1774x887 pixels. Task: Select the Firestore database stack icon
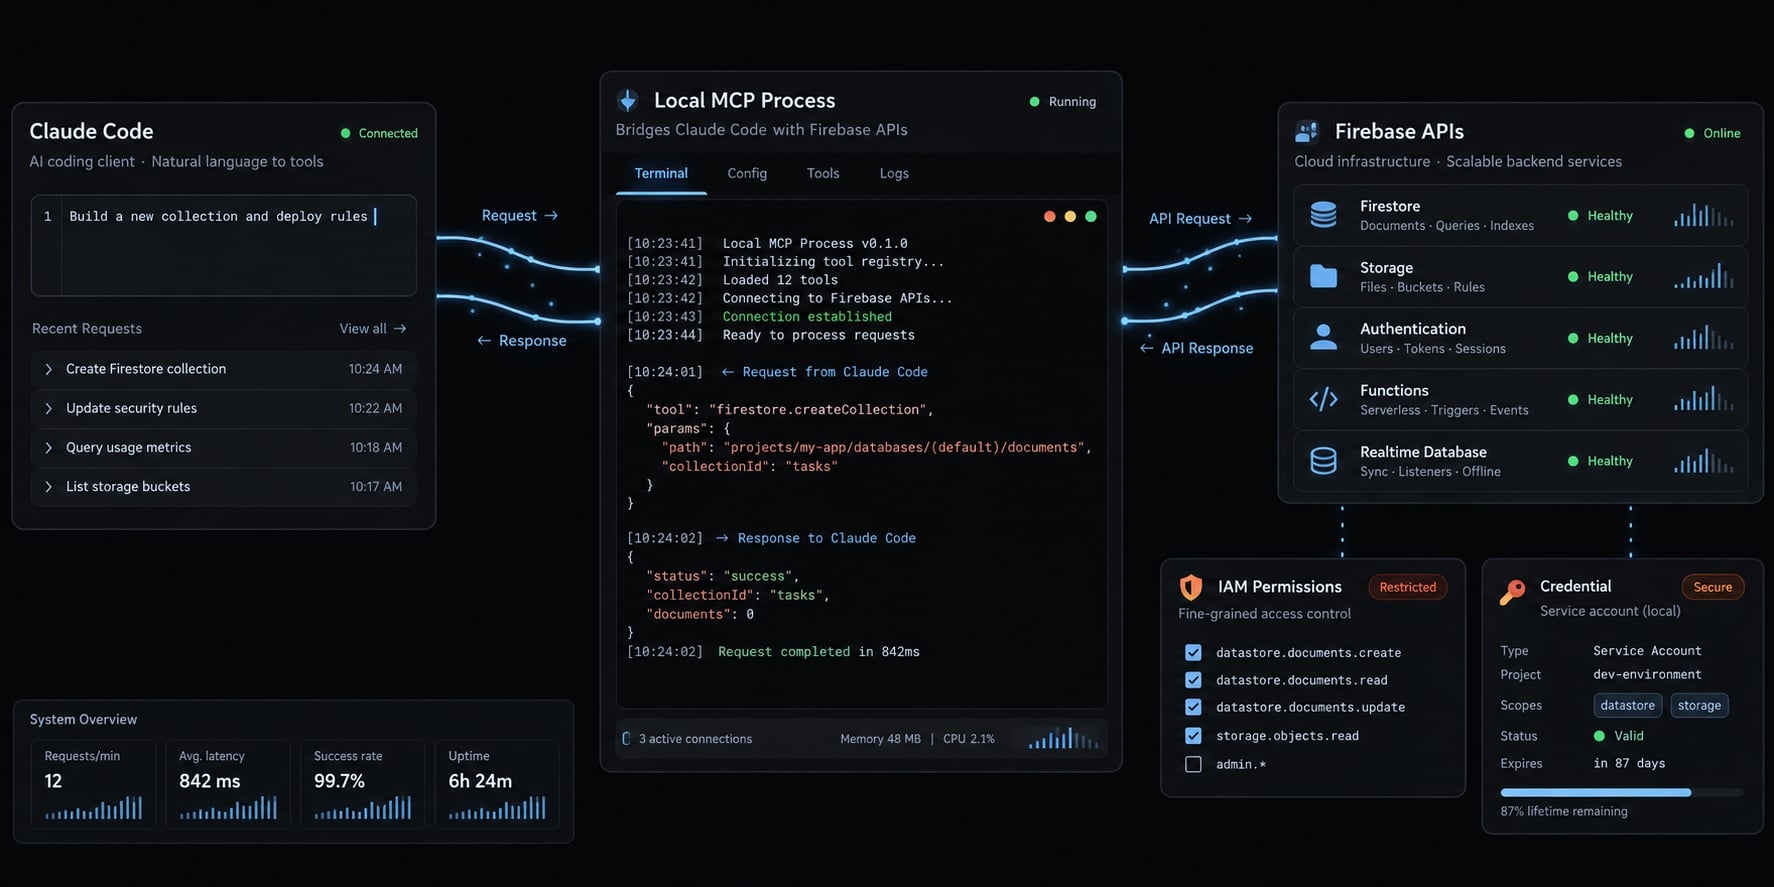(1323, 215)
